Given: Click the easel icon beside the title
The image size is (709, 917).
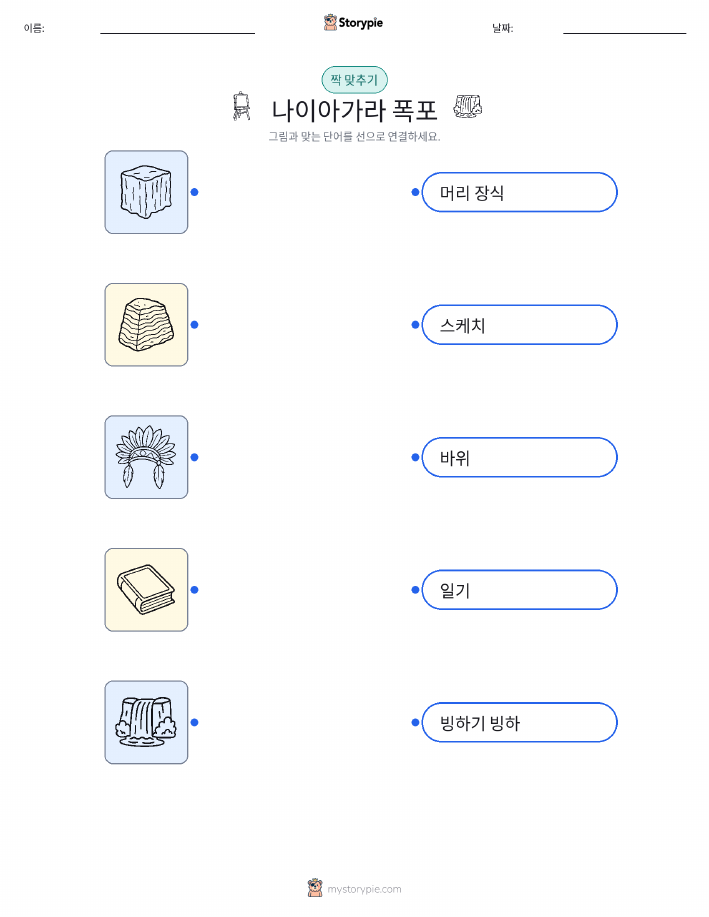Looking at the screenshot, I should tap(242, 106).
